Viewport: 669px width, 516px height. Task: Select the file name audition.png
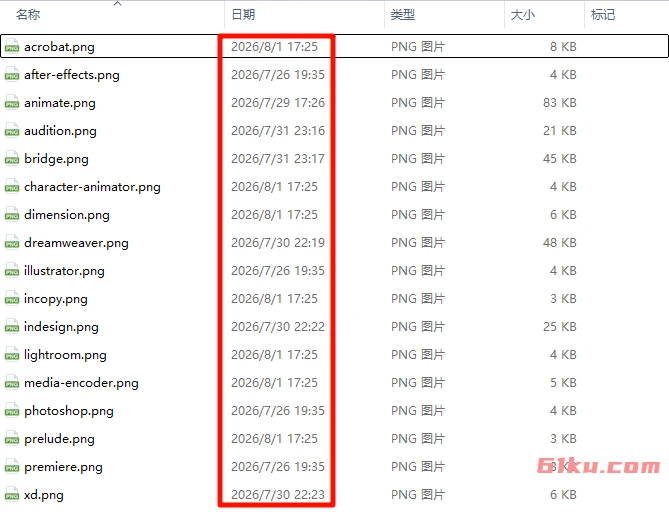point(60,131)
